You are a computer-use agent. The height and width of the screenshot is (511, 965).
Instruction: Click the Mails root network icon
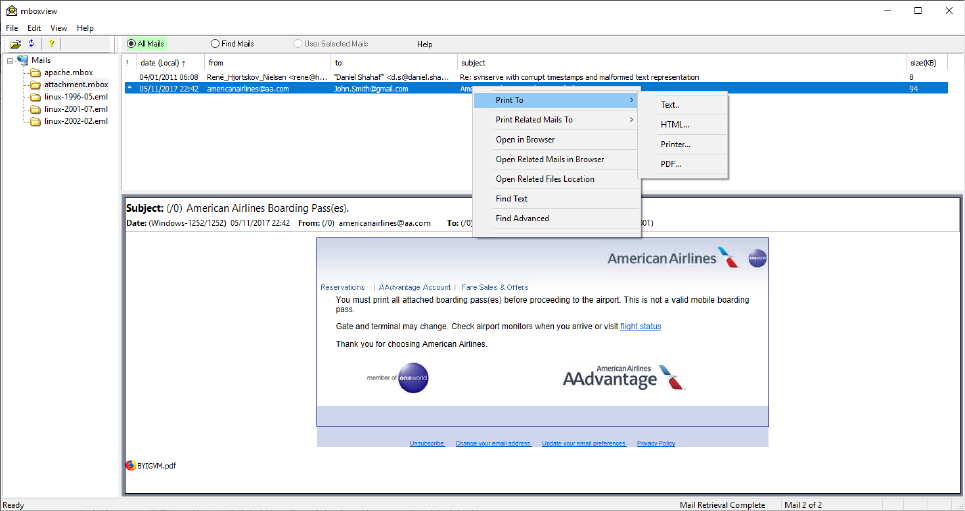tap(23, 60)
